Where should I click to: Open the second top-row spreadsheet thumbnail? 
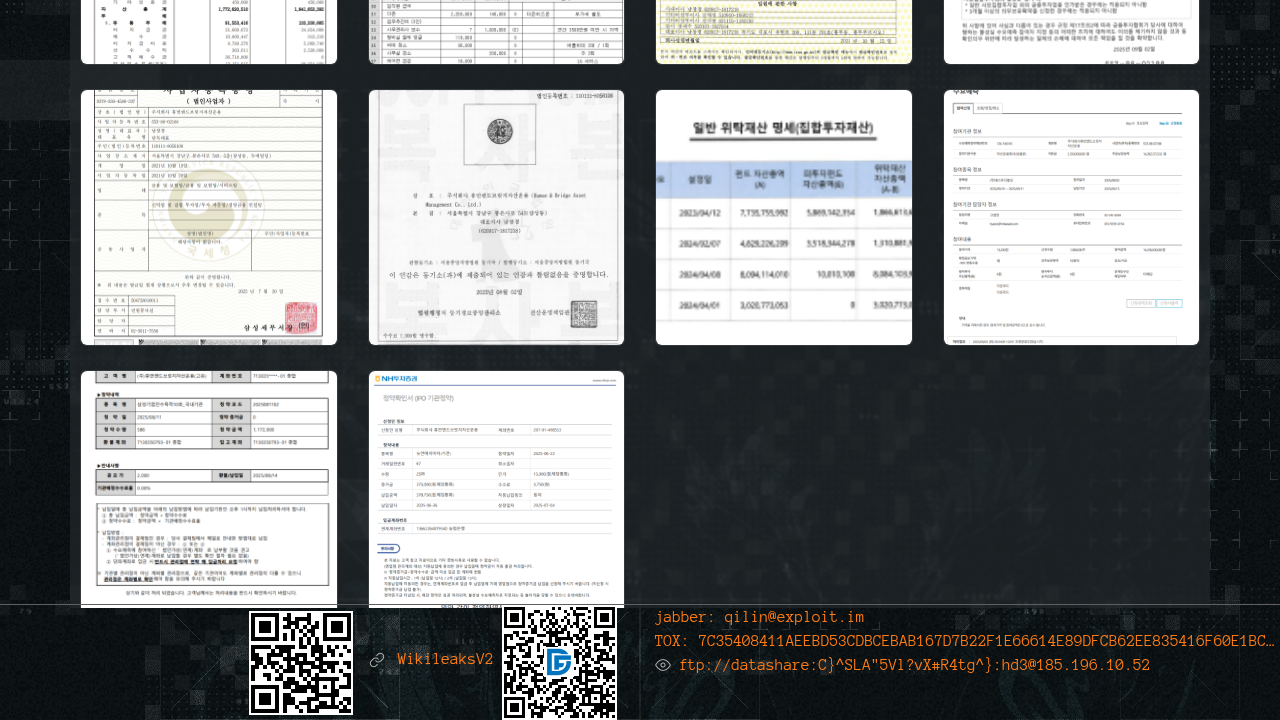(x=496, y=32)
